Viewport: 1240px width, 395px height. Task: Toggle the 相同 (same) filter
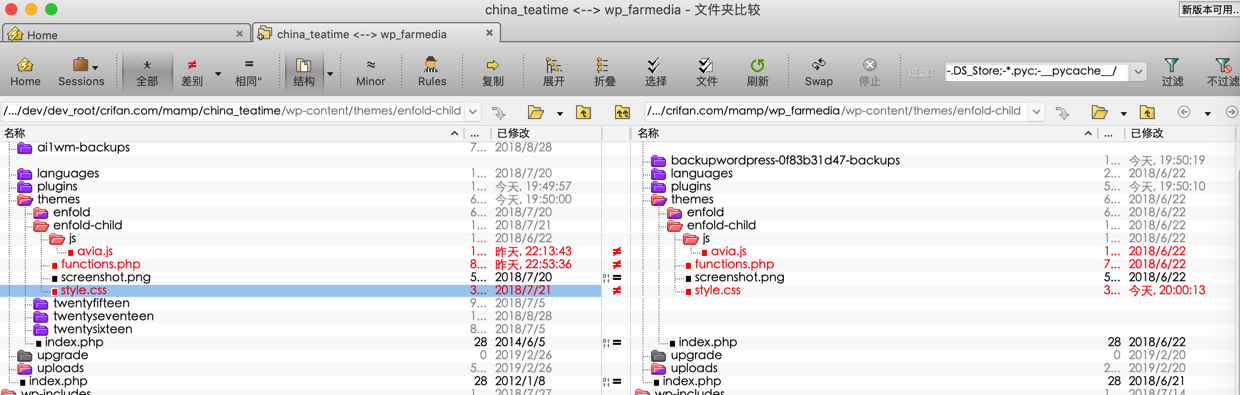point(249,71)
